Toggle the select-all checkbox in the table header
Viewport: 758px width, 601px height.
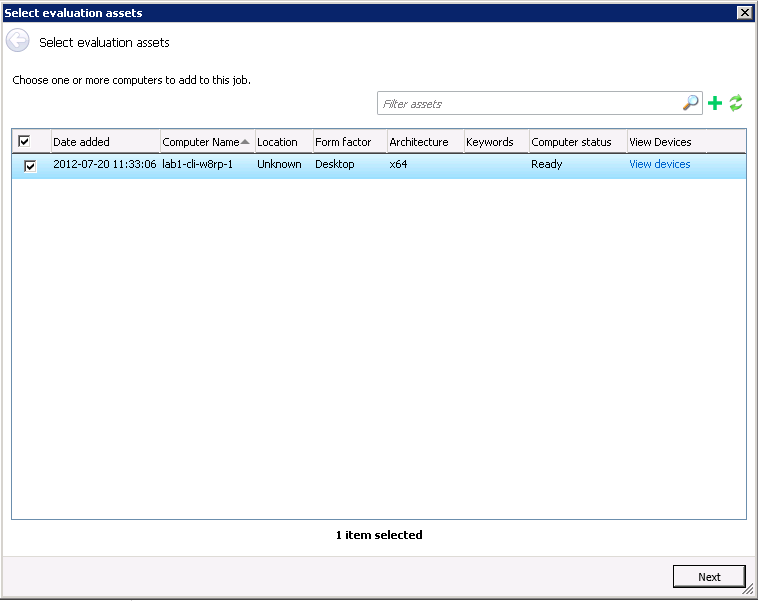point(24,142)
